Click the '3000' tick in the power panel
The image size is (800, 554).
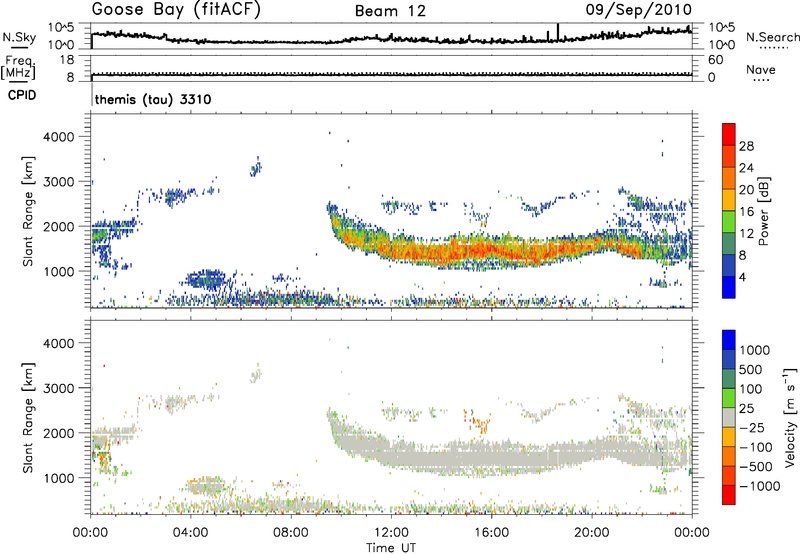tap(59, 182)
